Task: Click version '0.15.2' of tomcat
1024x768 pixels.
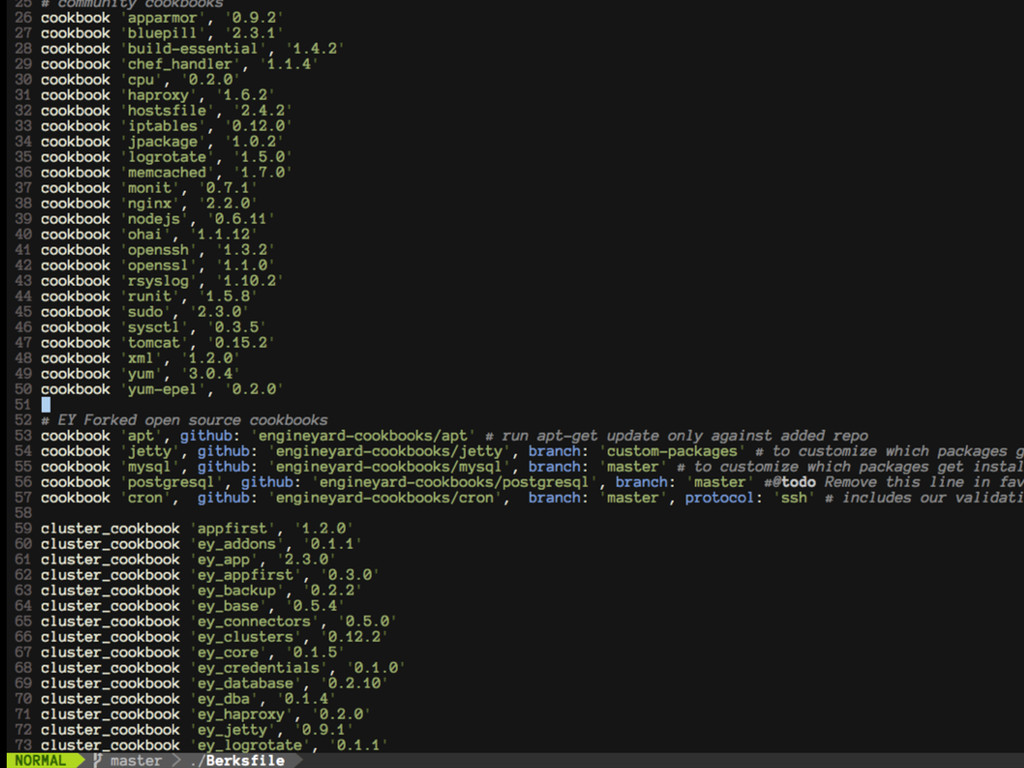Action: (x=241, y=343)
